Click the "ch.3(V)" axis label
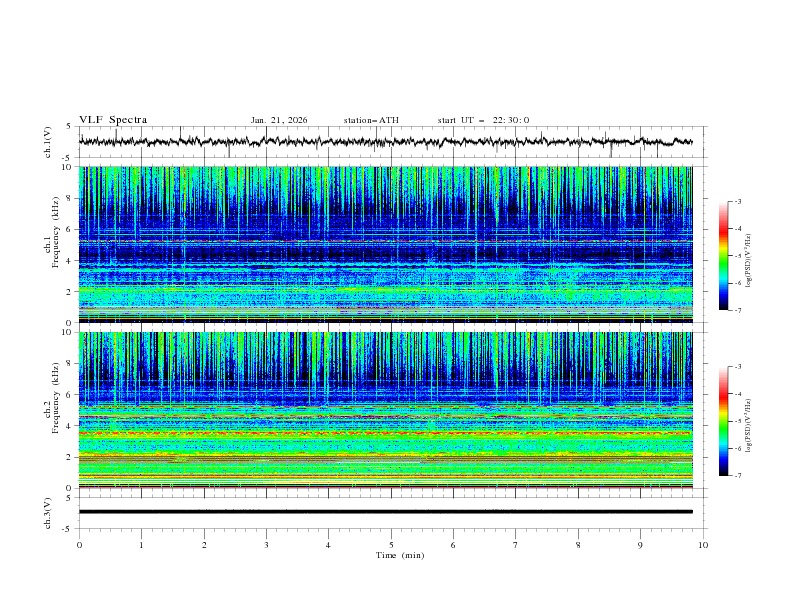The width and height of the screenshot is (792, 612). [48, 513]
